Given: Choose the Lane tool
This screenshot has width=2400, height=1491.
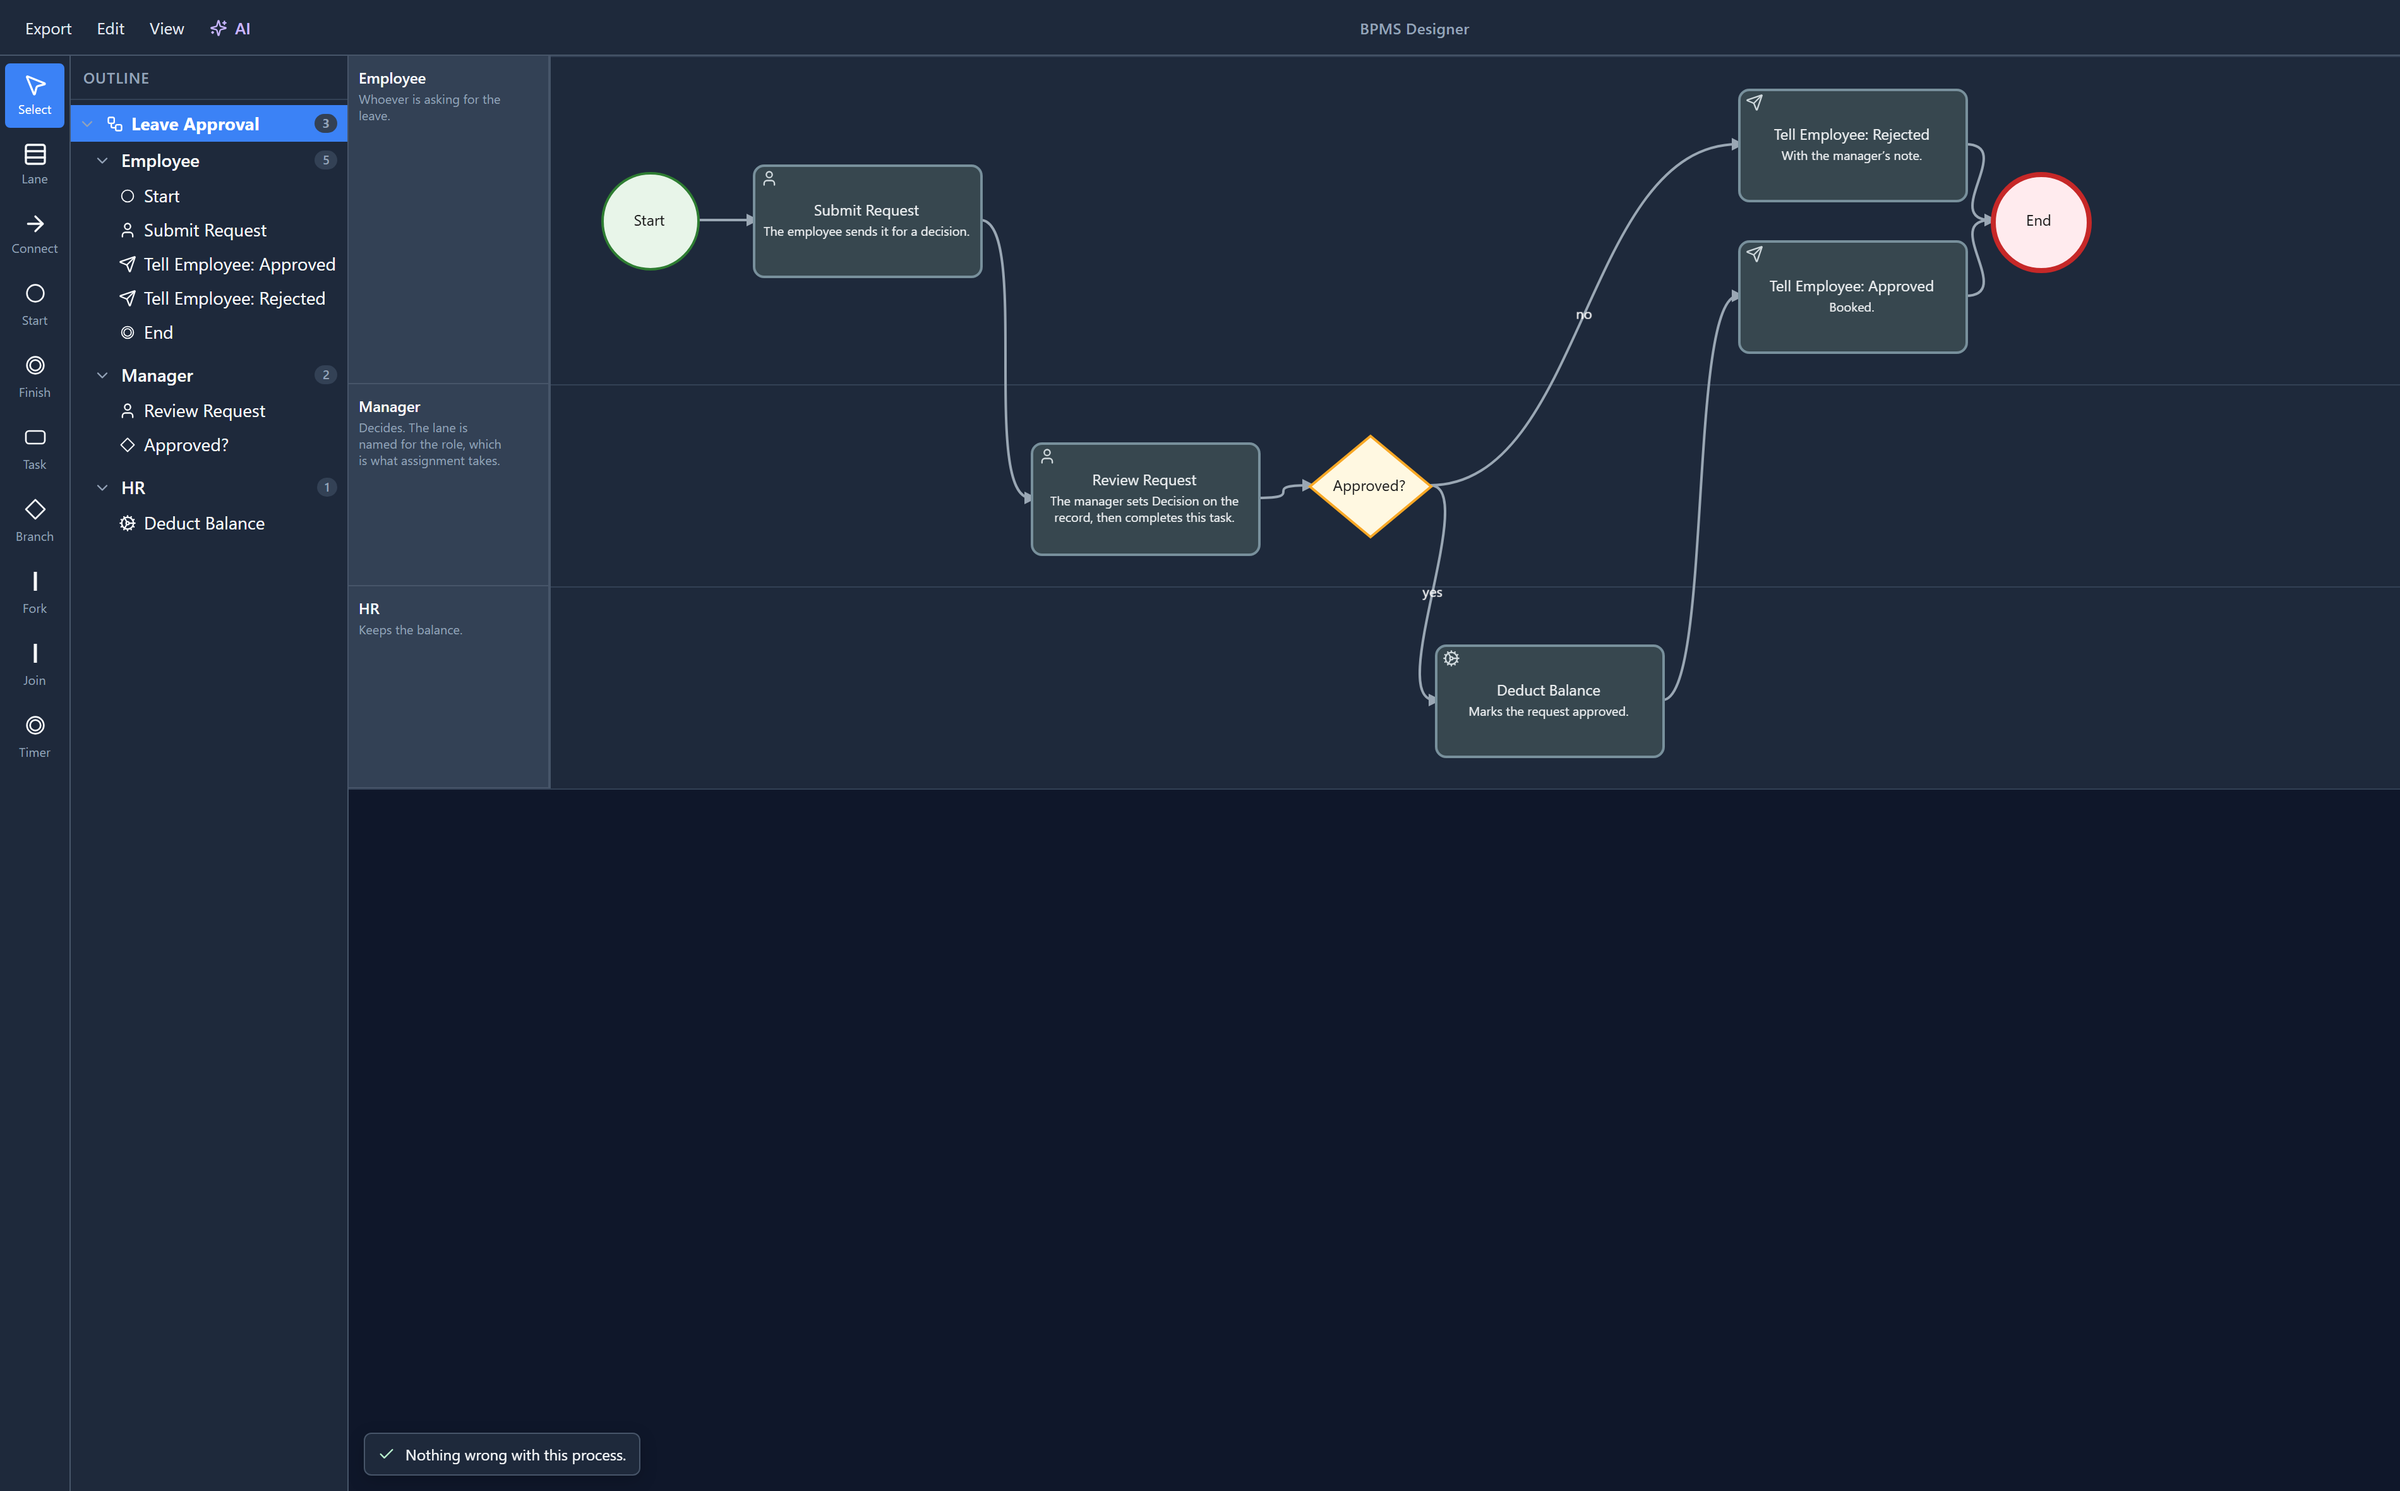Looking at the screenshot, I should pyautogui.click(x=35, y=164).
